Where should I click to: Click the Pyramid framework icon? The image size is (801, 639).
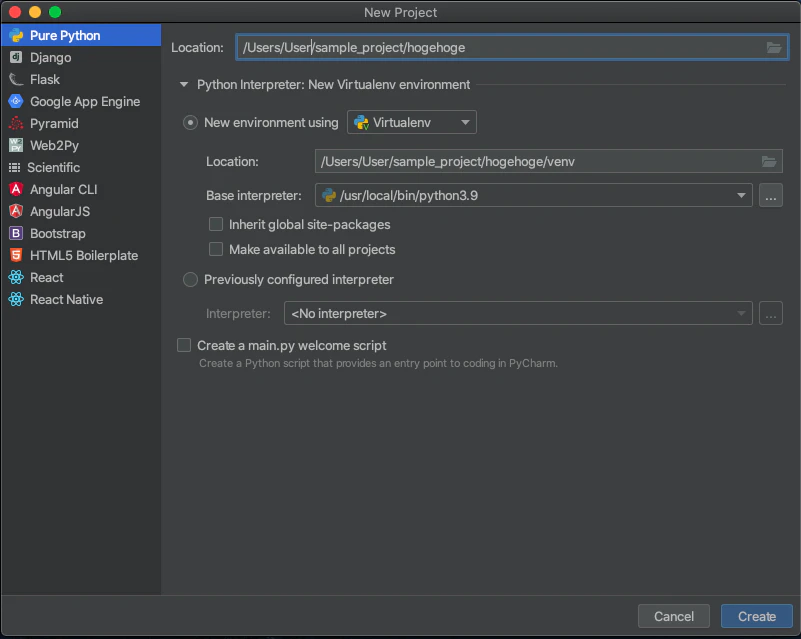(16, 123)
